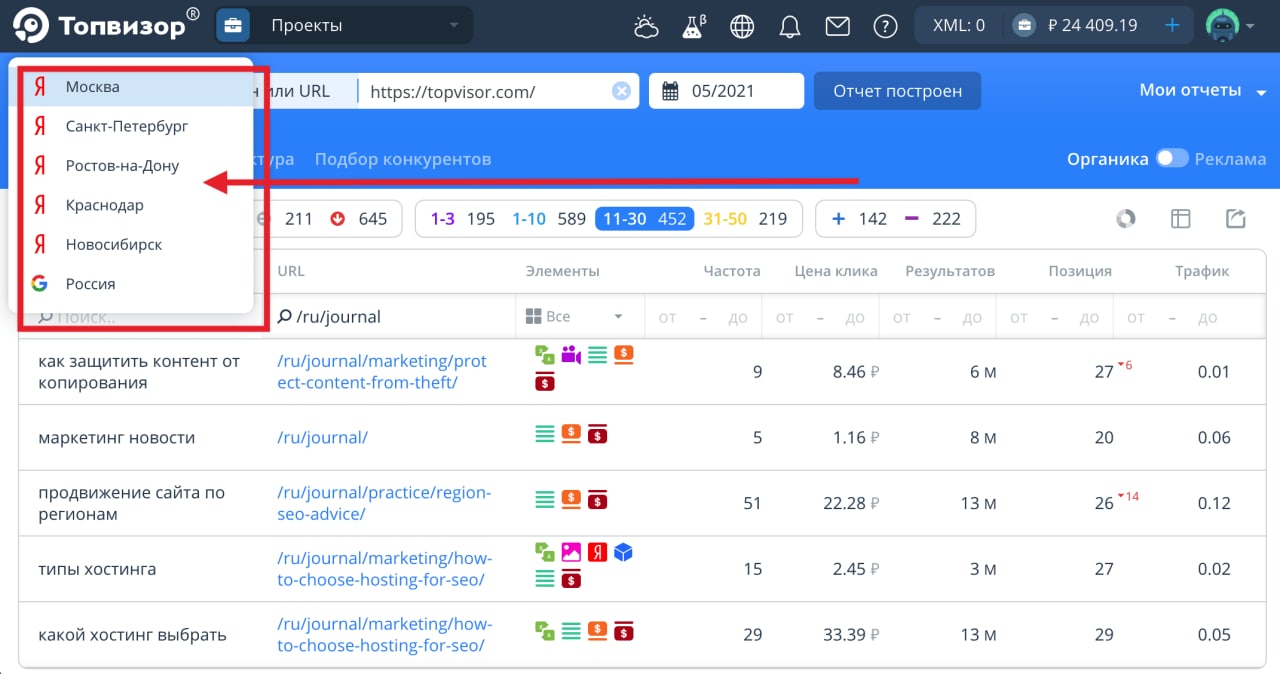Image resolution: width=1280 pixels, height=674 pixels.
Task: Open notifications bell icon
Action: tap(790, 27)
